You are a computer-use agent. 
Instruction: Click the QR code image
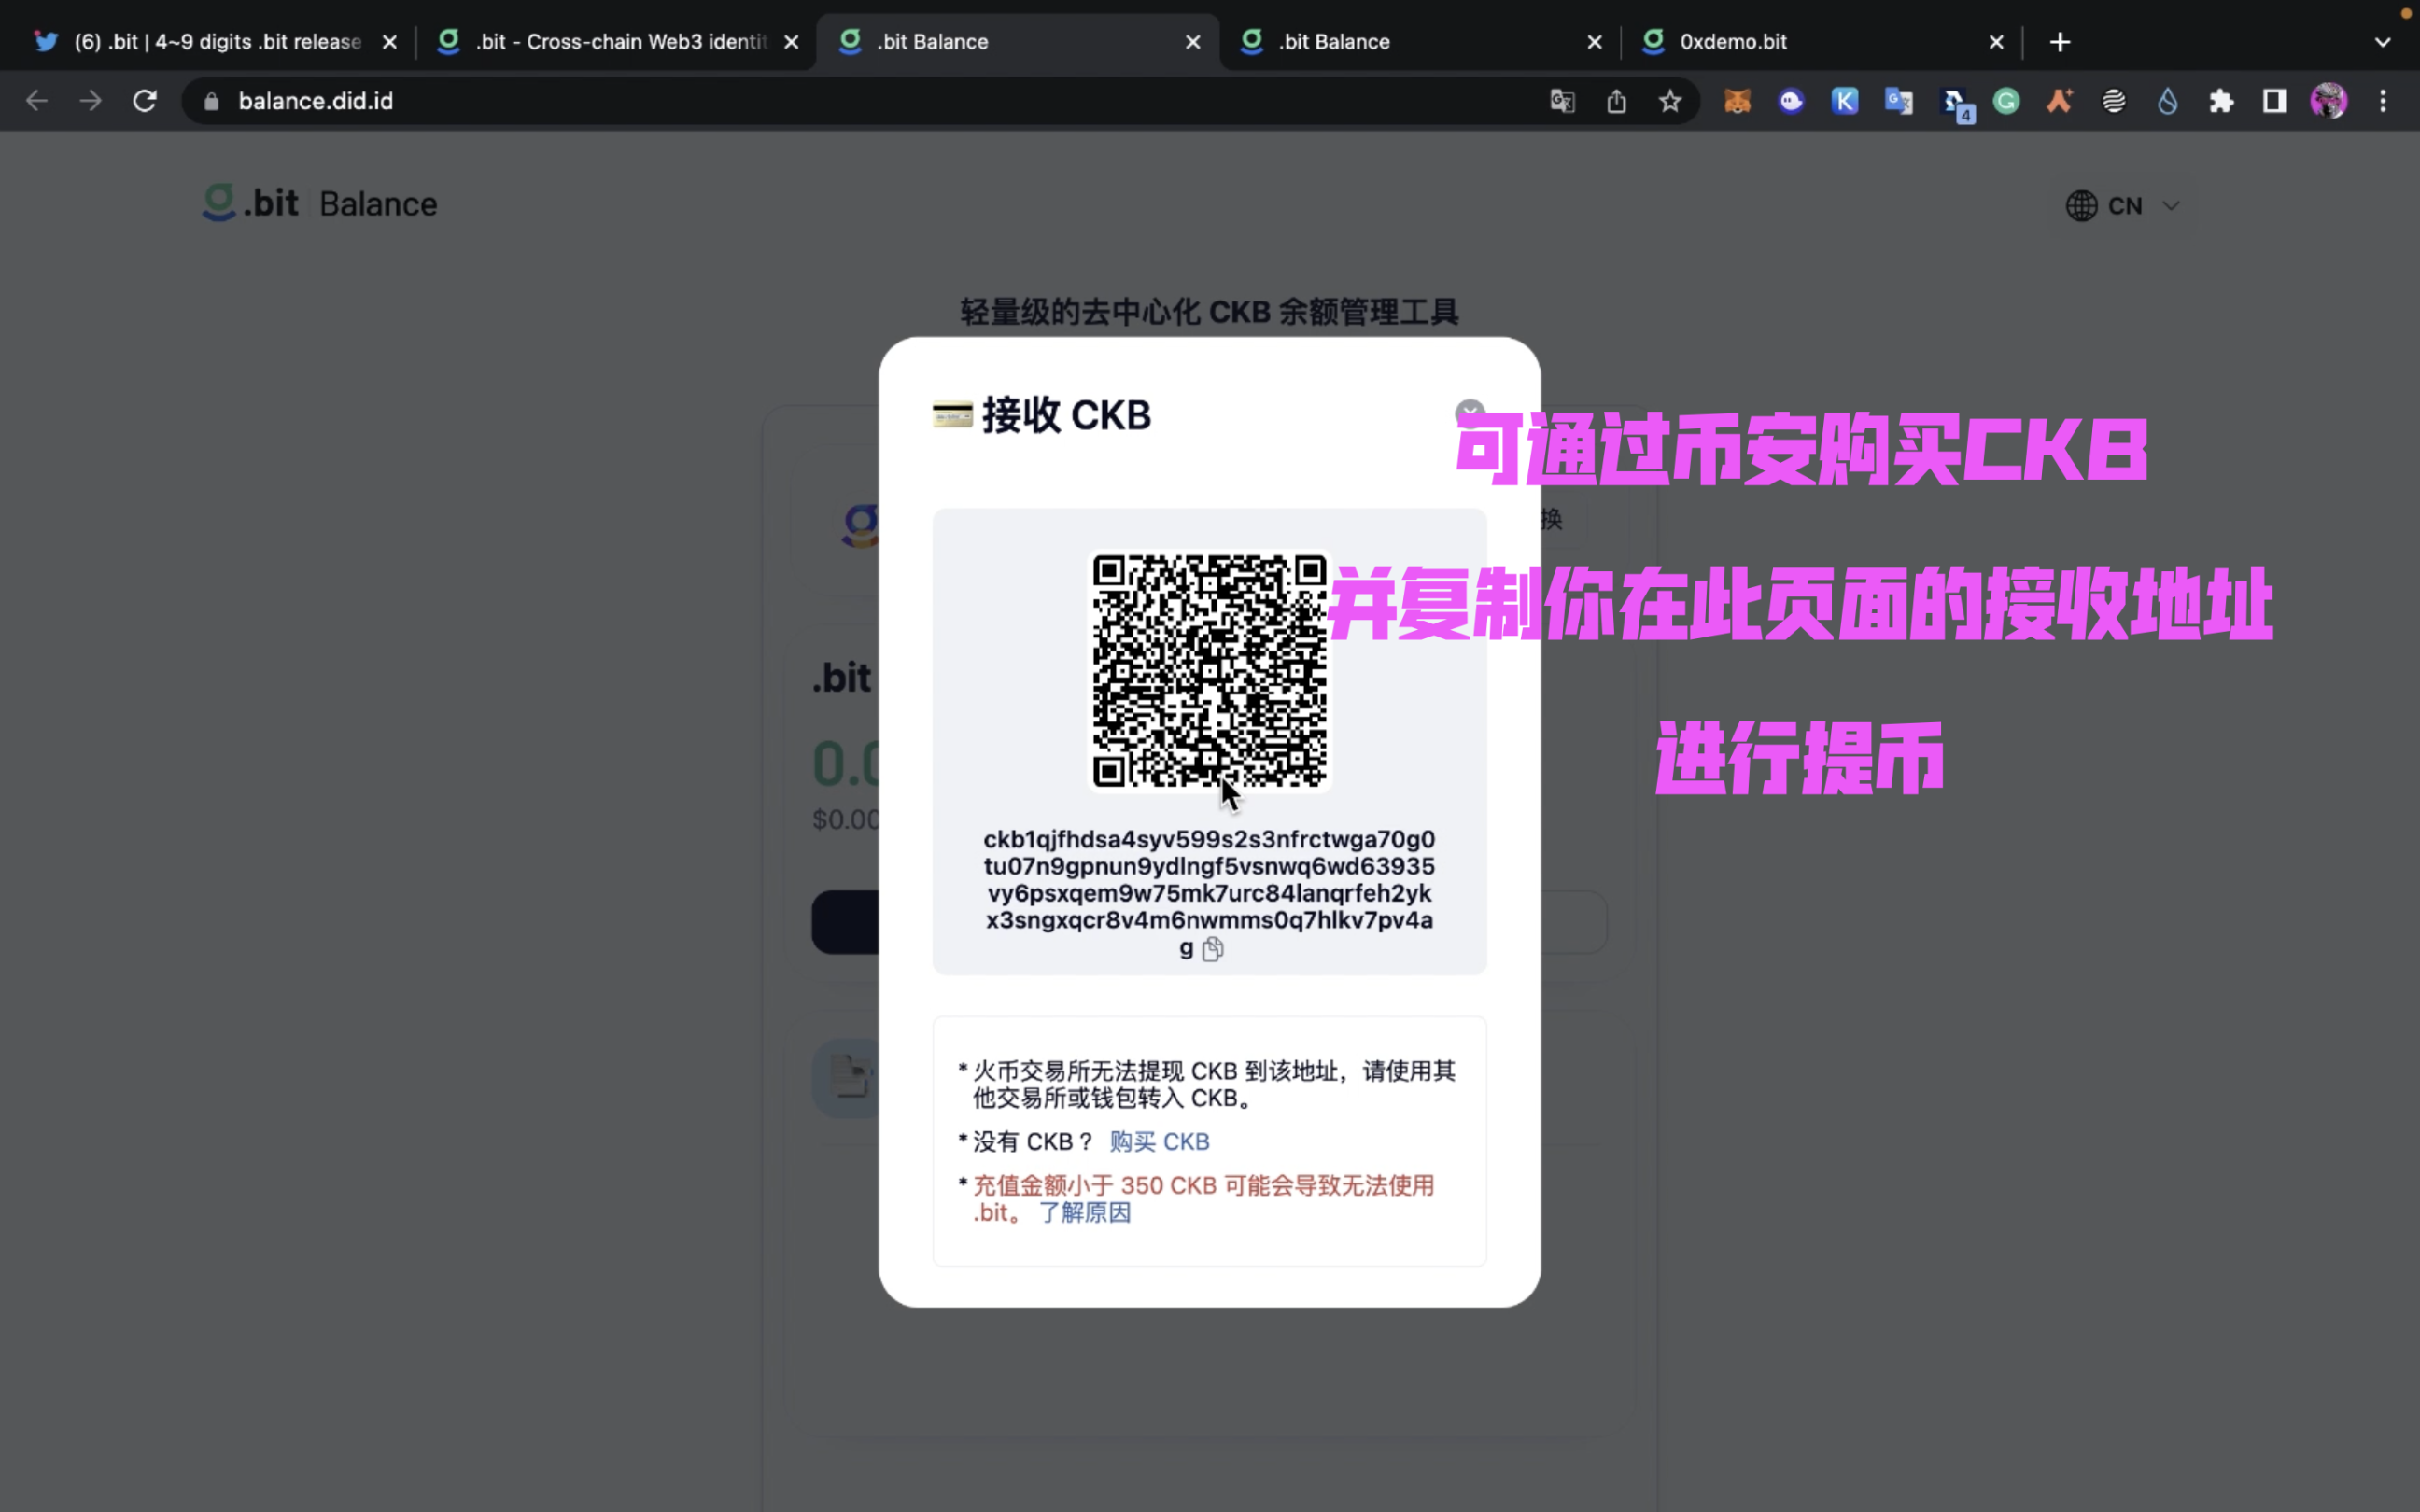coord(1209,670)
